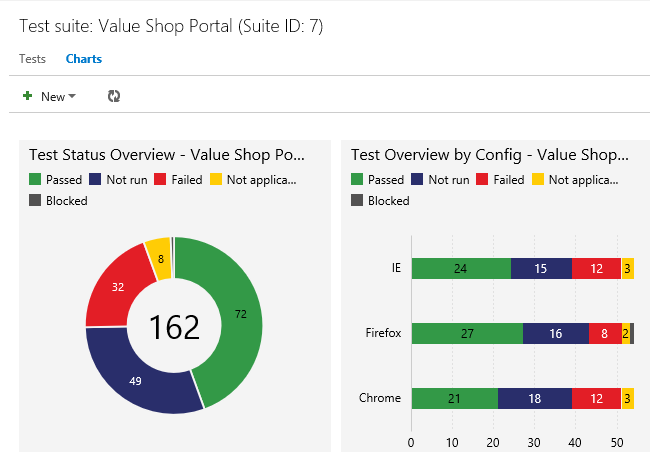Click the Test Overview by Config chart title
Viewport: 650px width, 459px height.
click(x=490, y=155)
